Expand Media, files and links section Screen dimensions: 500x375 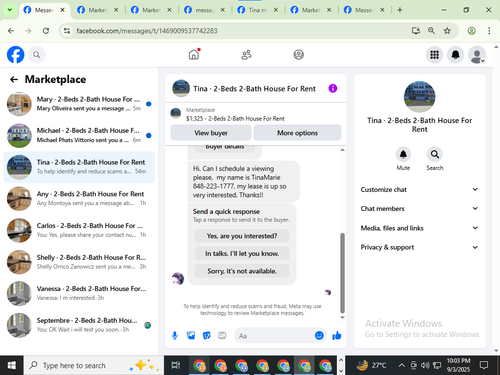pyautogui.click(x=419, y=228)
